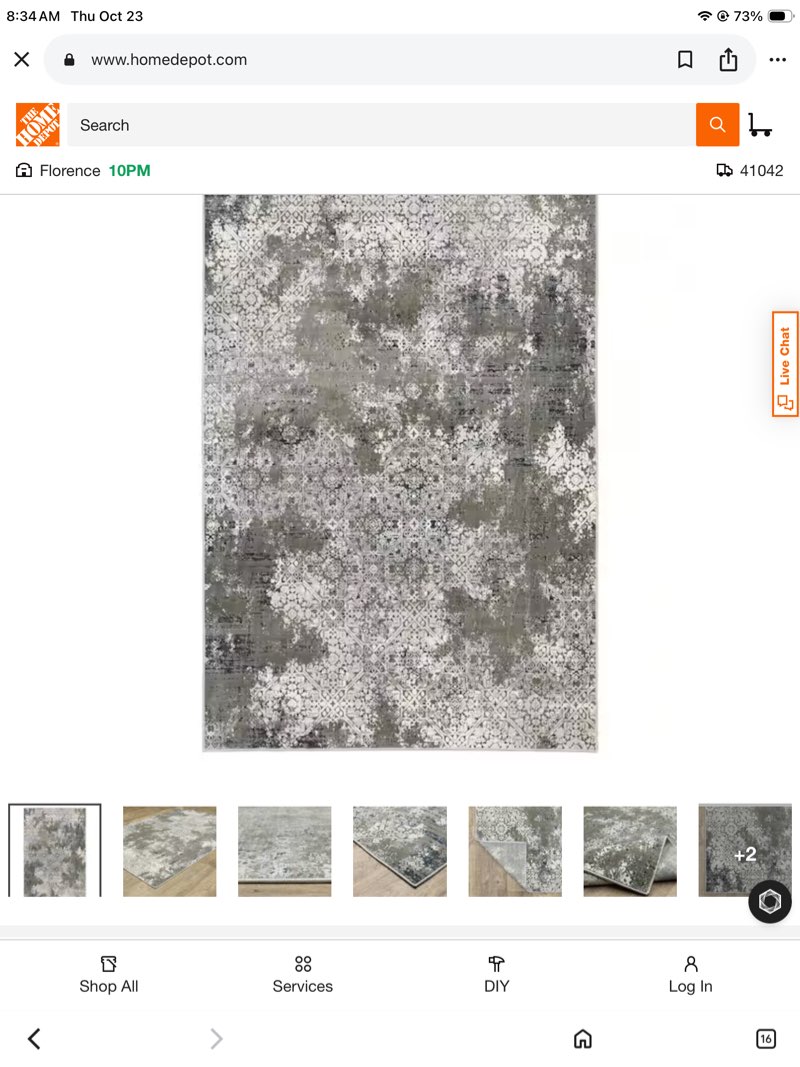Open the Live Chat side tab
The height and width of the screenshot is (1067, 800).
(x=785, y=364)
